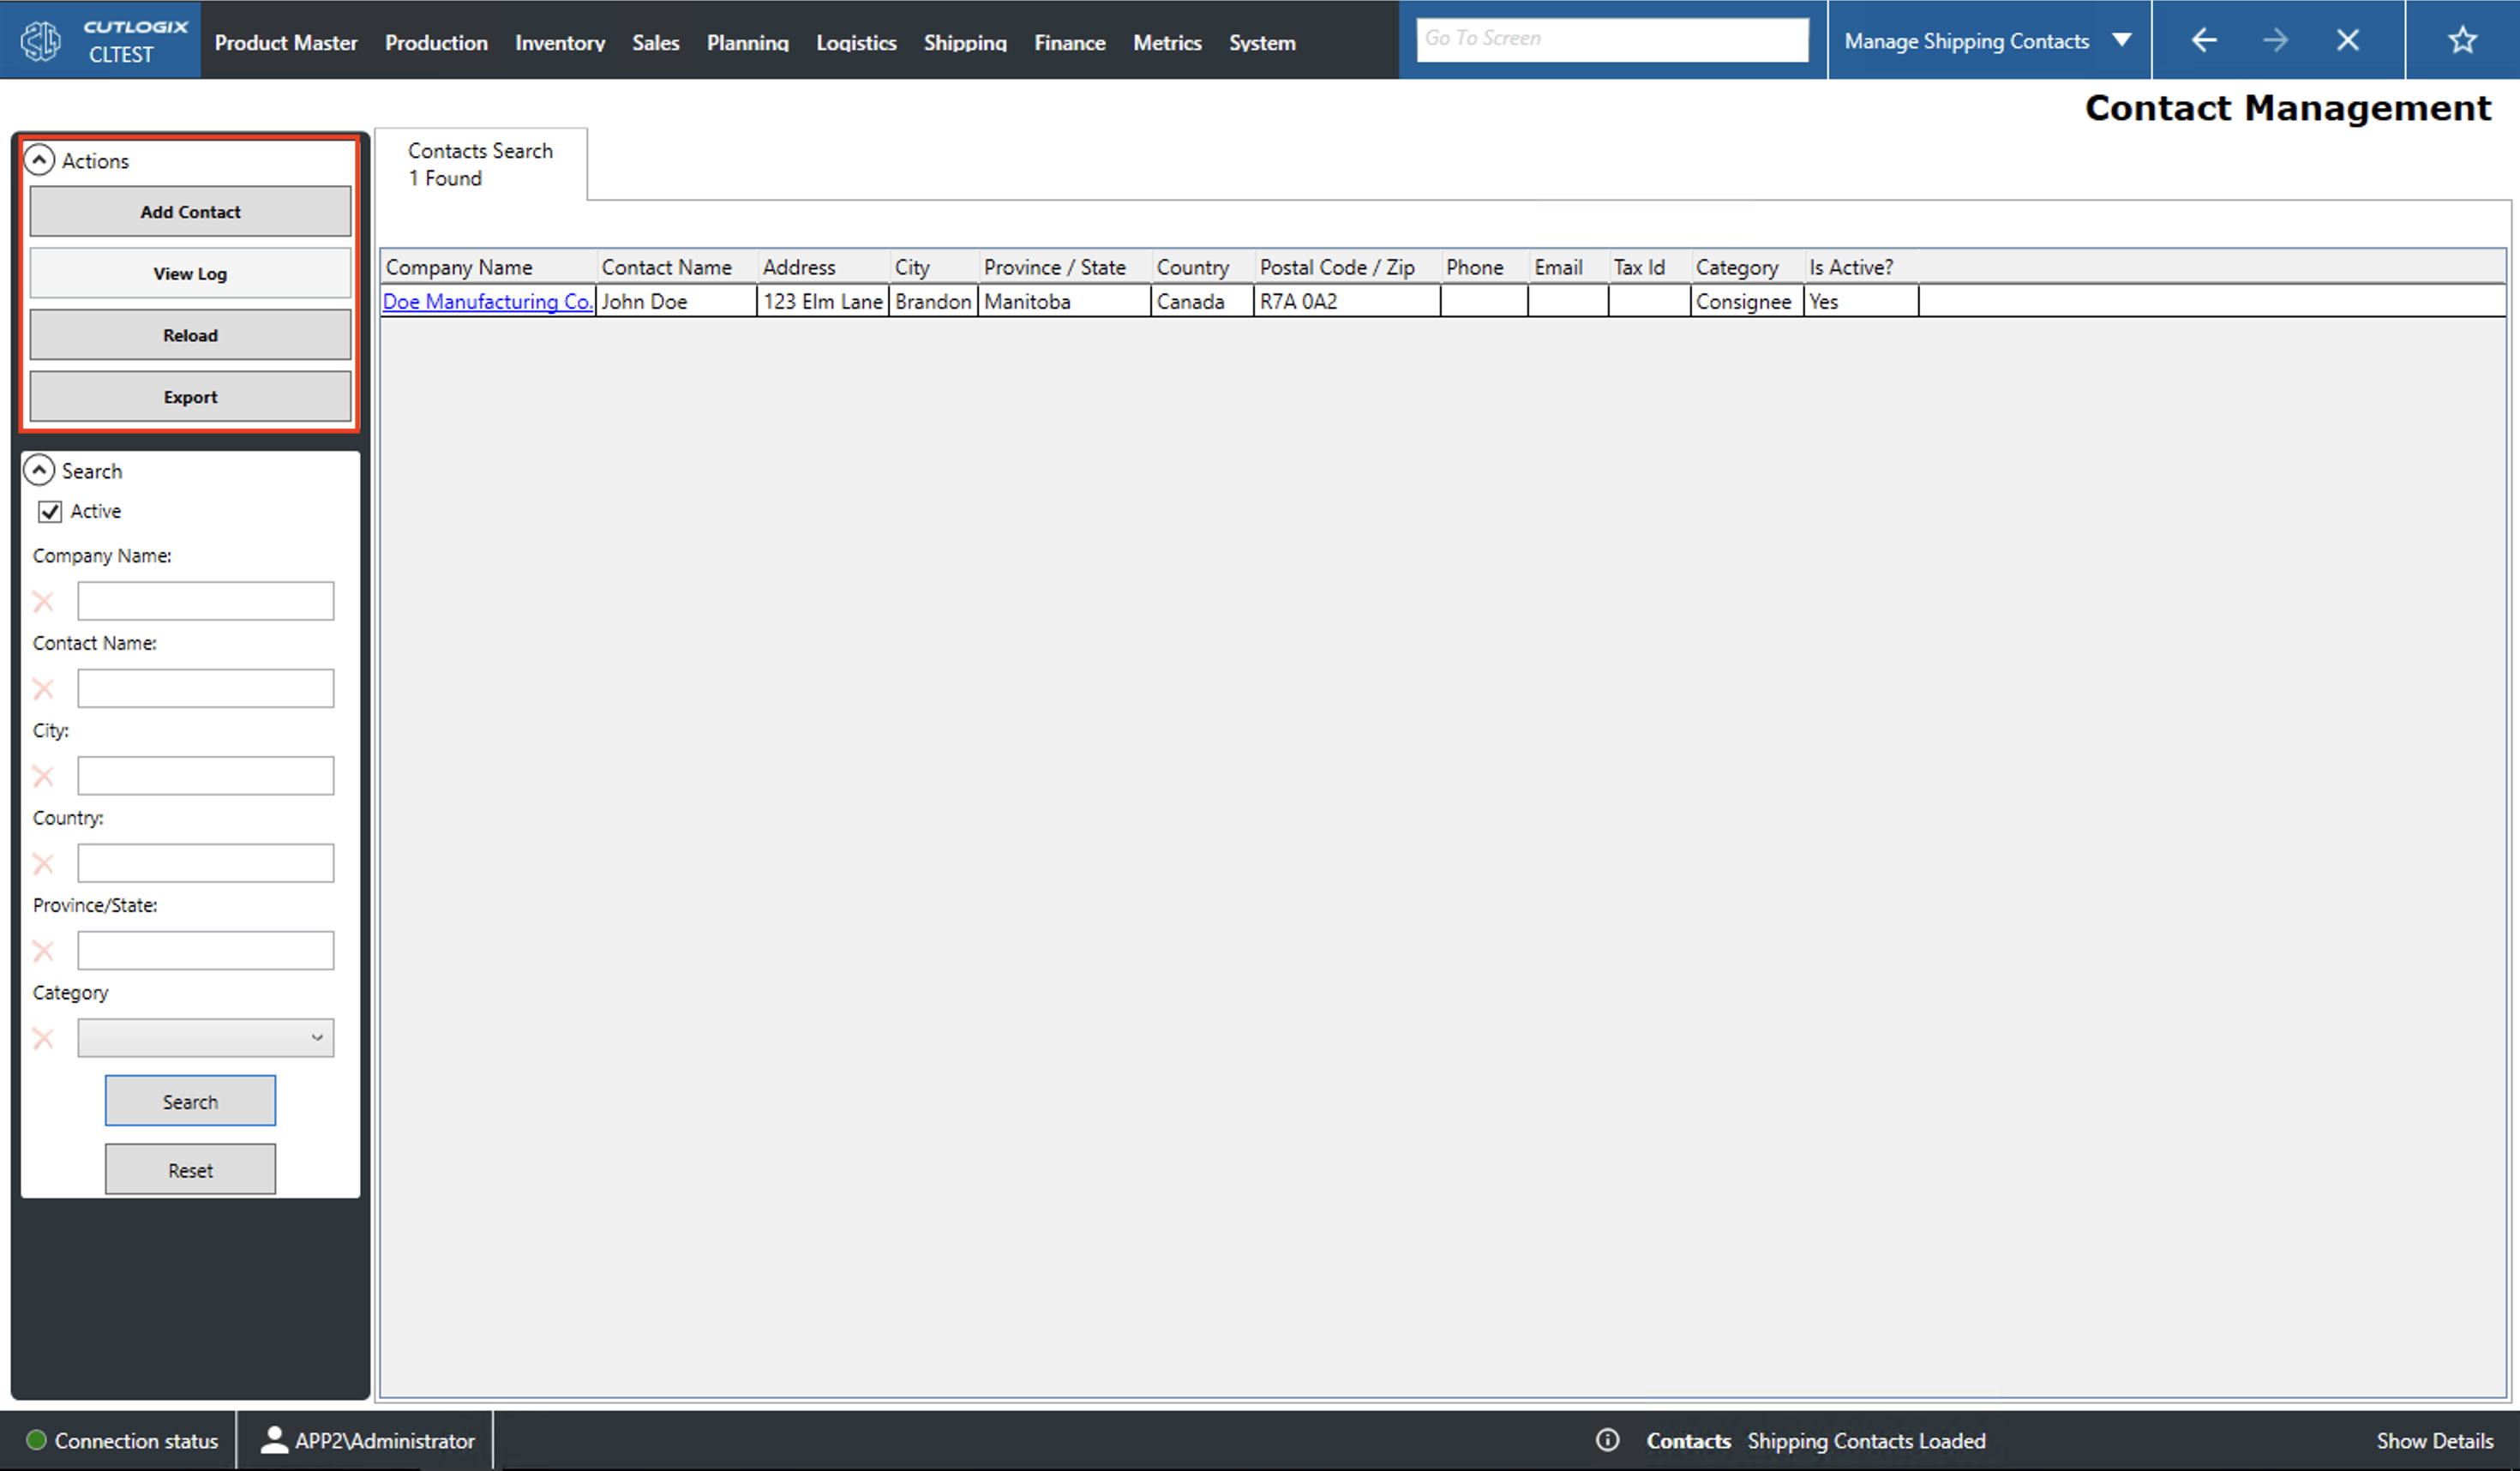Uncheck the Active search checkbox
The height and width of the screenshot is (1471, 2520).
(x=50, y=511)
